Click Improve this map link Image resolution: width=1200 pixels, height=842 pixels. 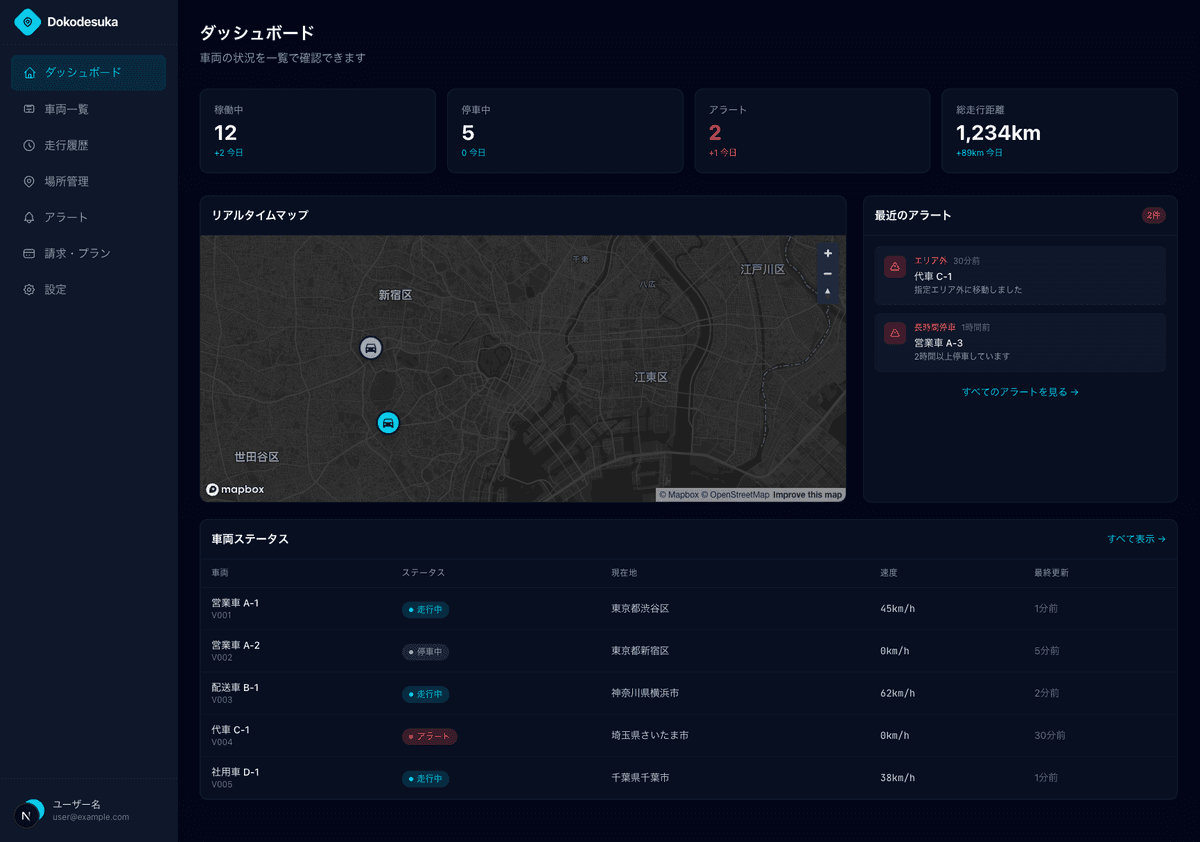807,495
